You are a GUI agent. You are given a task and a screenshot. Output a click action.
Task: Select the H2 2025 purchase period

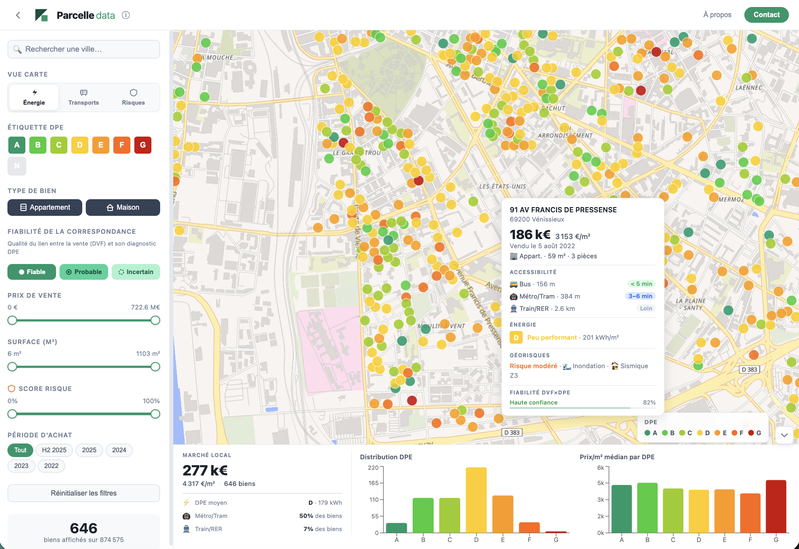54,450
